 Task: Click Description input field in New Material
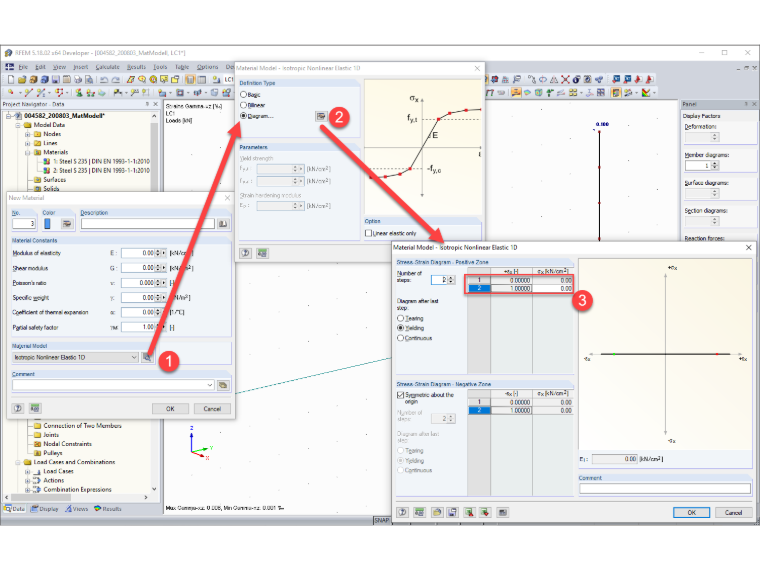(147, 223)
